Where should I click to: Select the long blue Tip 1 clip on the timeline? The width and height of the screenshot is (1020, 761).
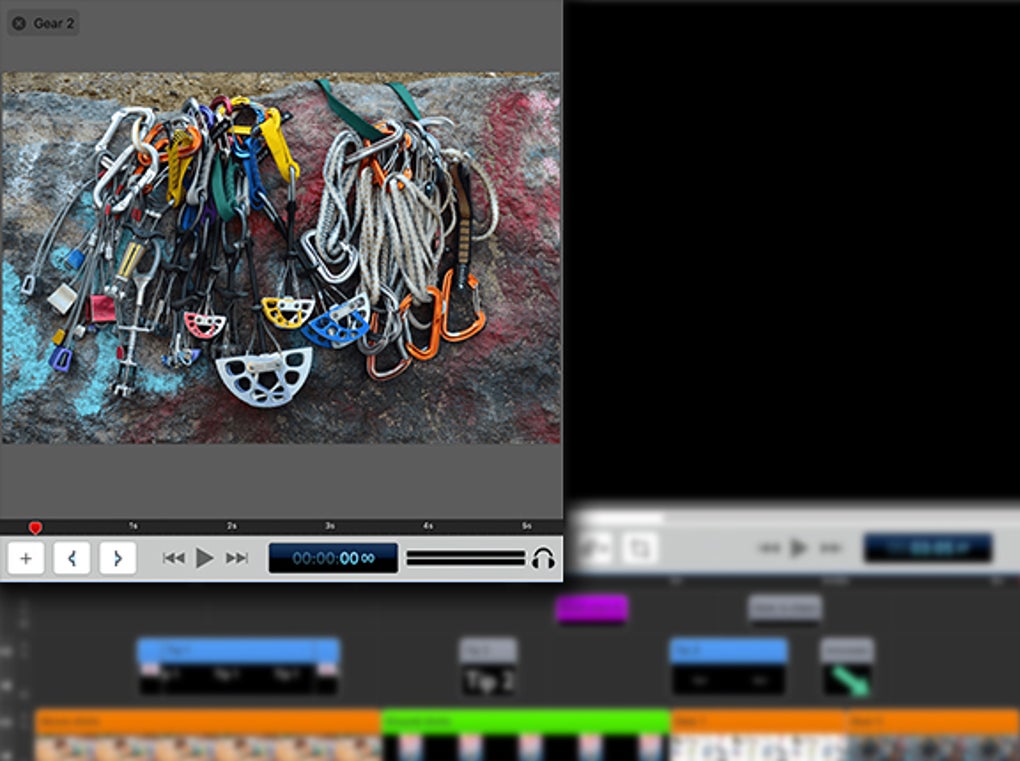(238, 667)
